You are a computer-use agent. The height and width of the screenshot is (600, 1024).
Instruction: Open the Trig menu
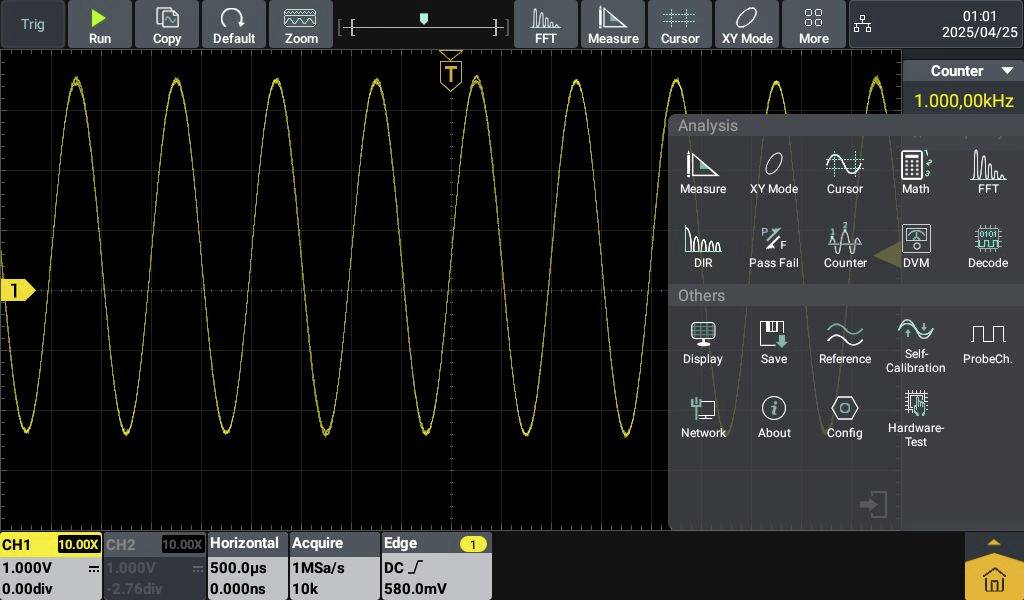pos(31,24)
